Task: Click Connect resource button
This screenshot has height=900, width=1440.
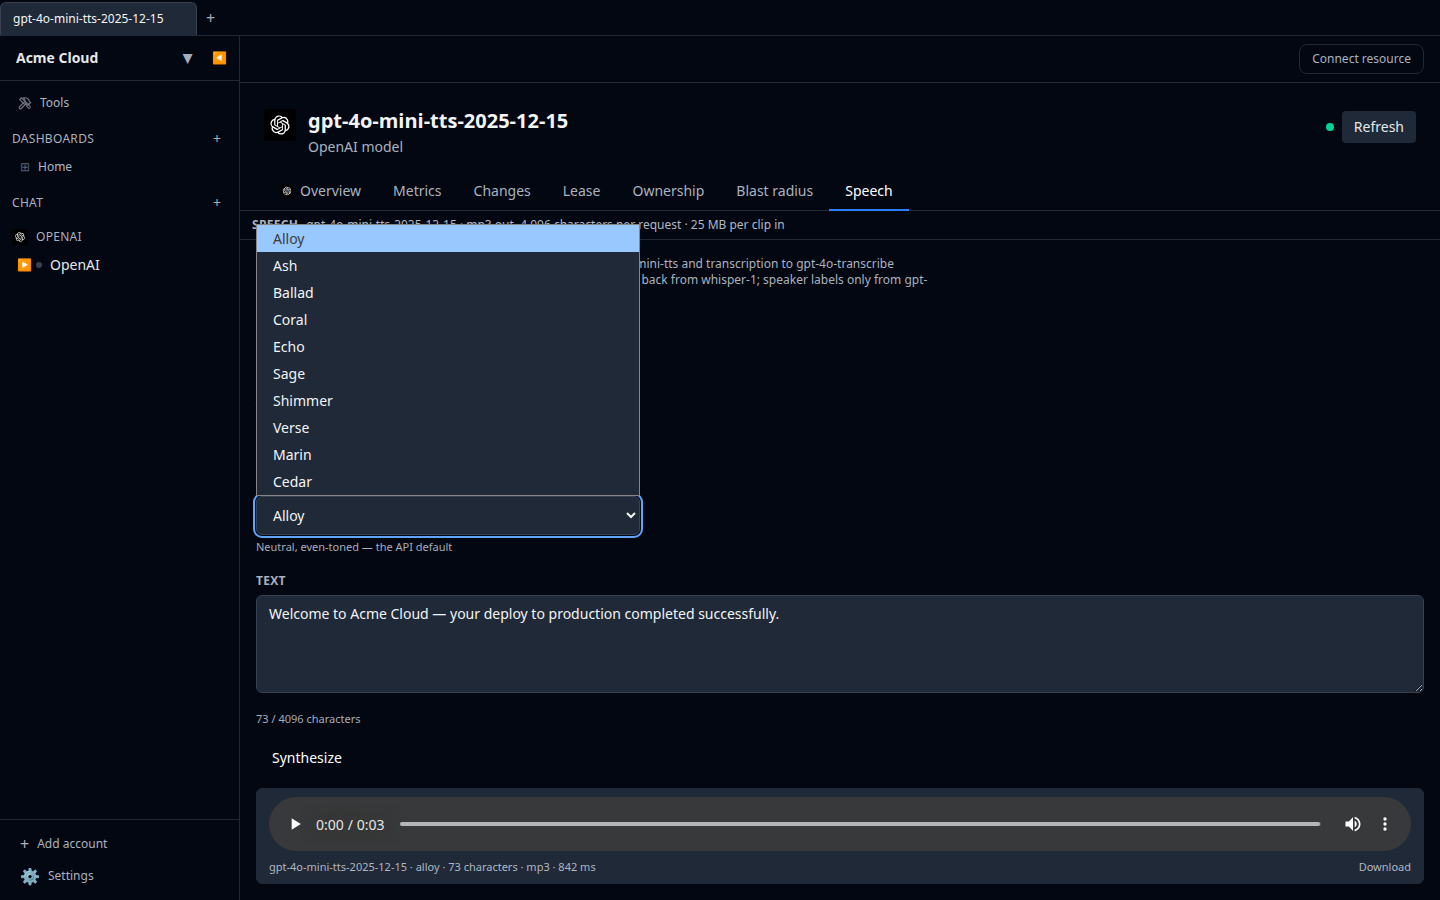Action: [1361, 59]
